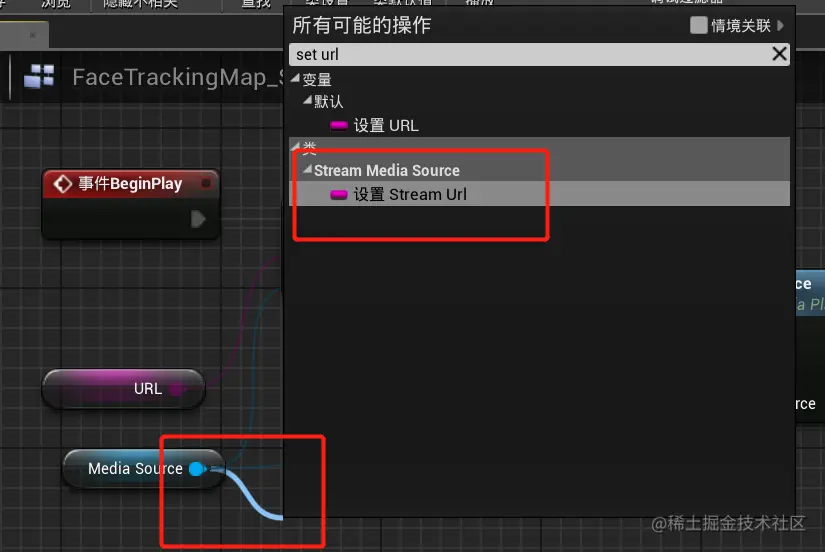
Task: Click the BeginPlay red delegate output pin
Action: (206, 183)
